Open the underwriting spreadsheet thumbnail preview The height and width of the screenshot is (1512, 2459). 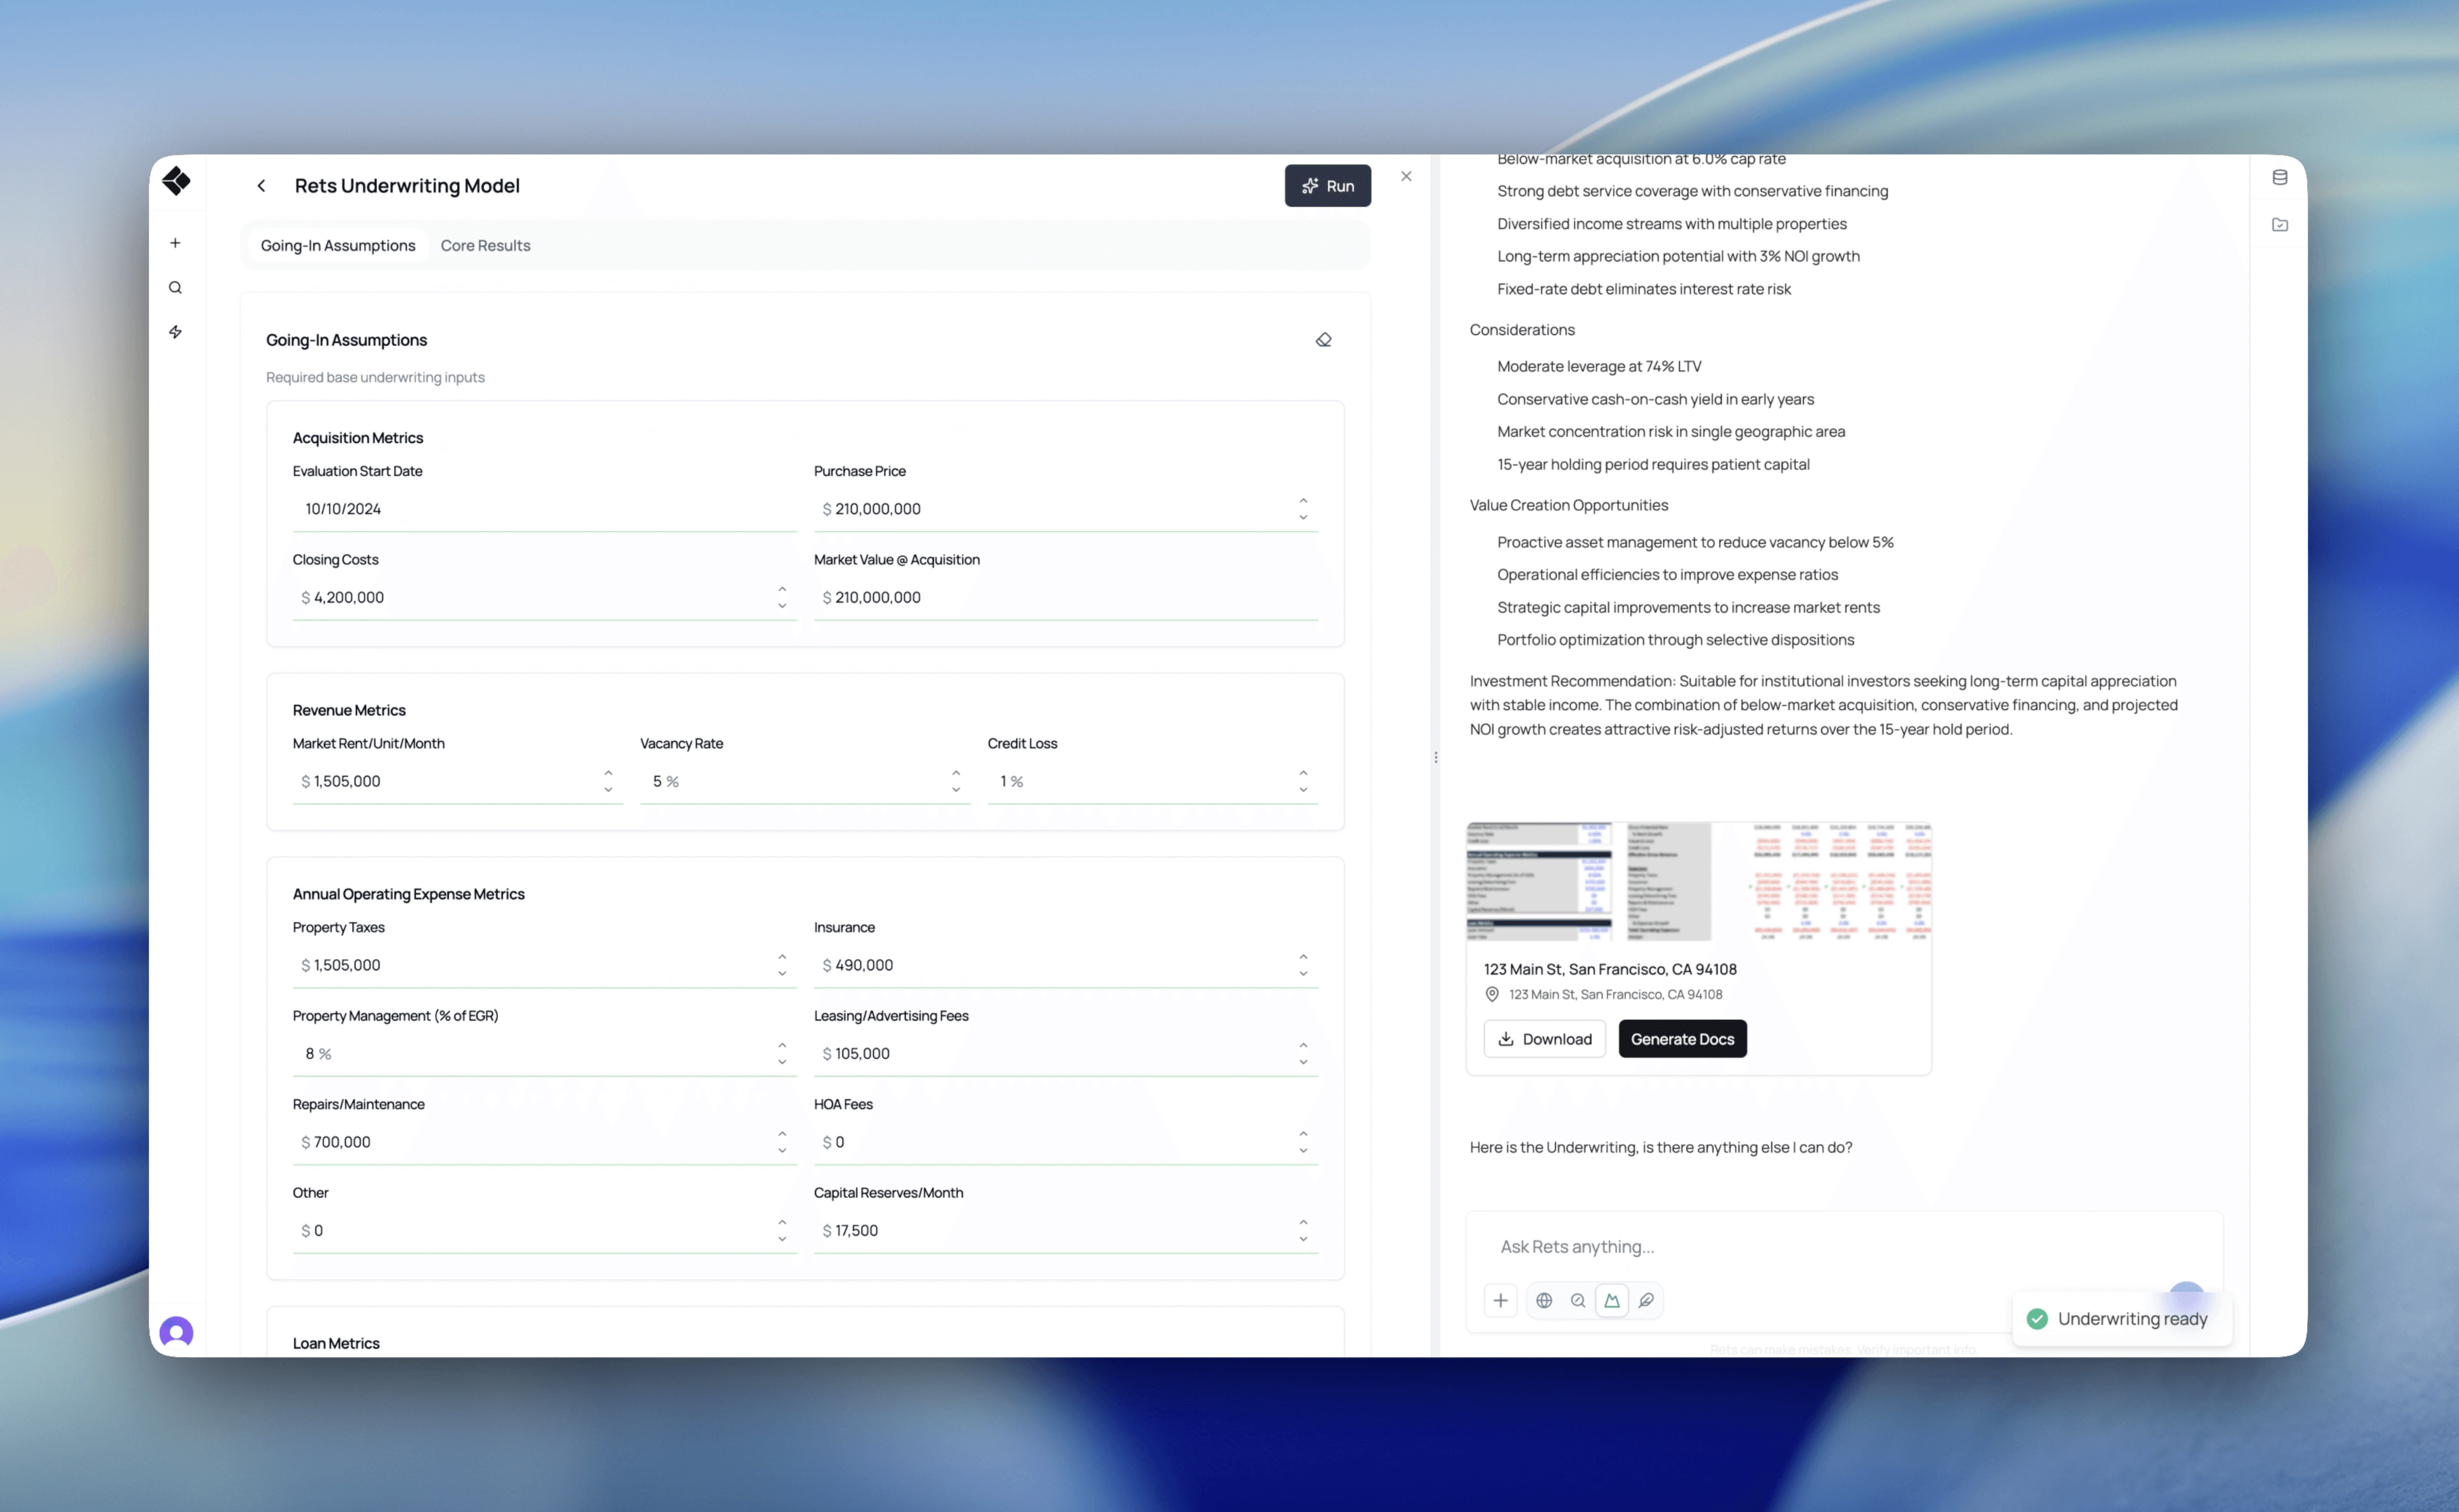tap(1698, 881)
